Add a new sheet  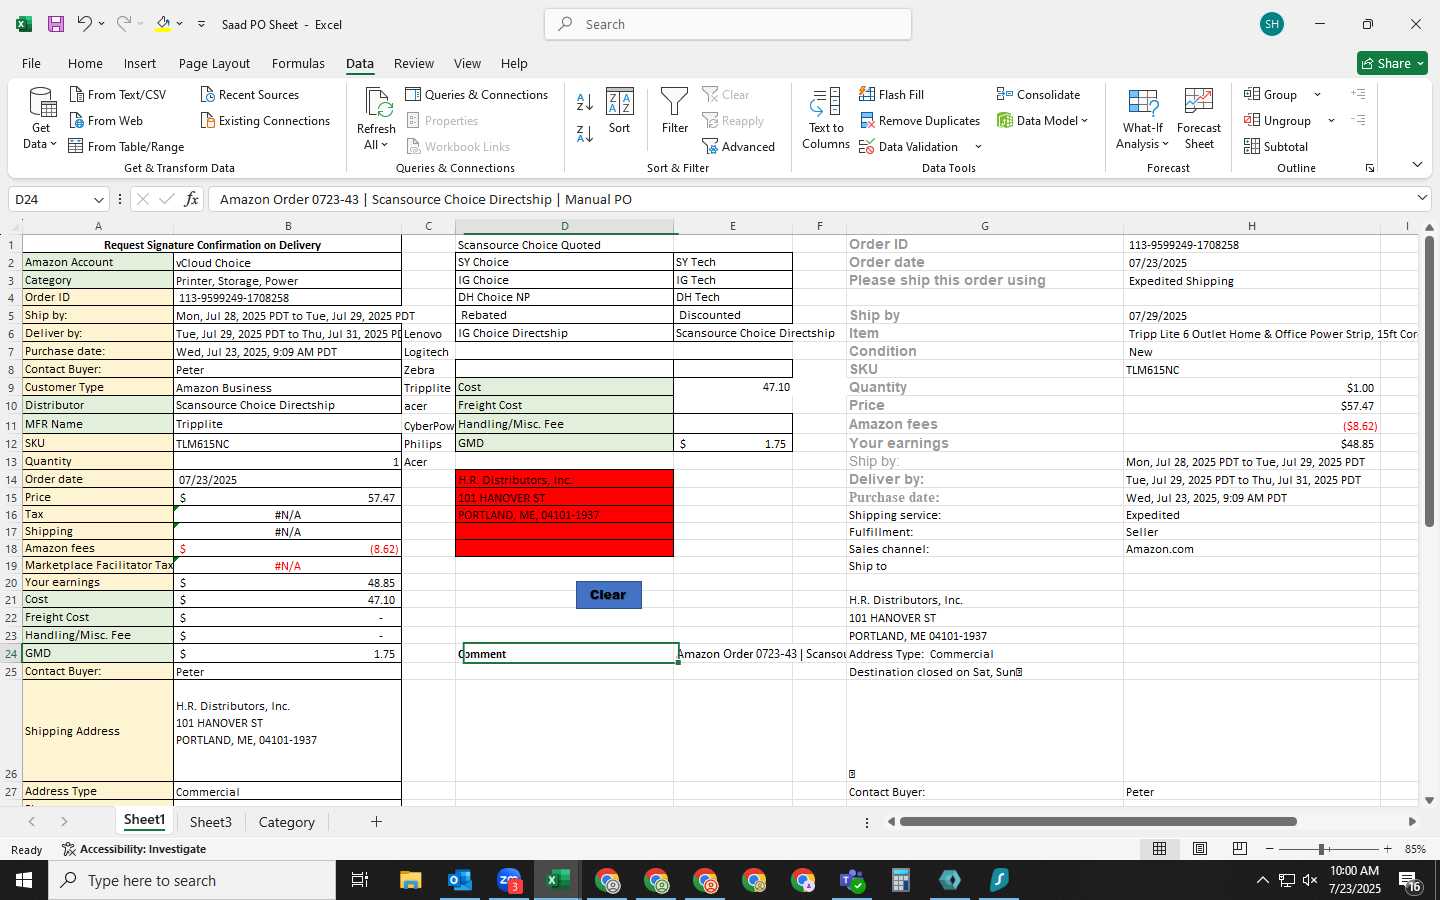coord(376,822)
